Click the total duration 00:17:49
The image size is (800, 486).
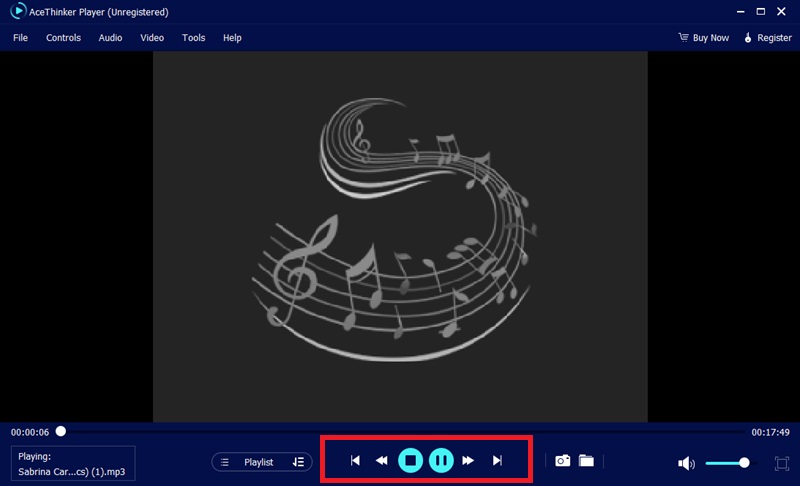tap(770, 432)
